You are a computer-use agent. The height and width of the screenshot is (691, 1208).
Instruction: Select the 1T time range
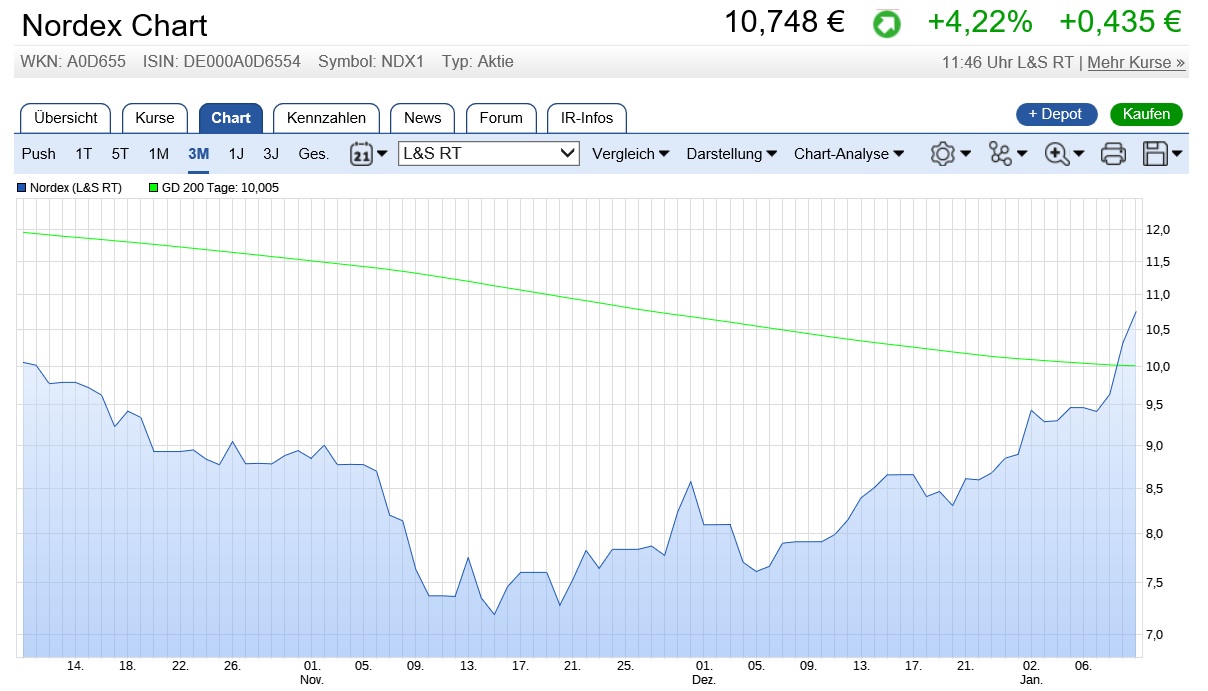(84, 154)
